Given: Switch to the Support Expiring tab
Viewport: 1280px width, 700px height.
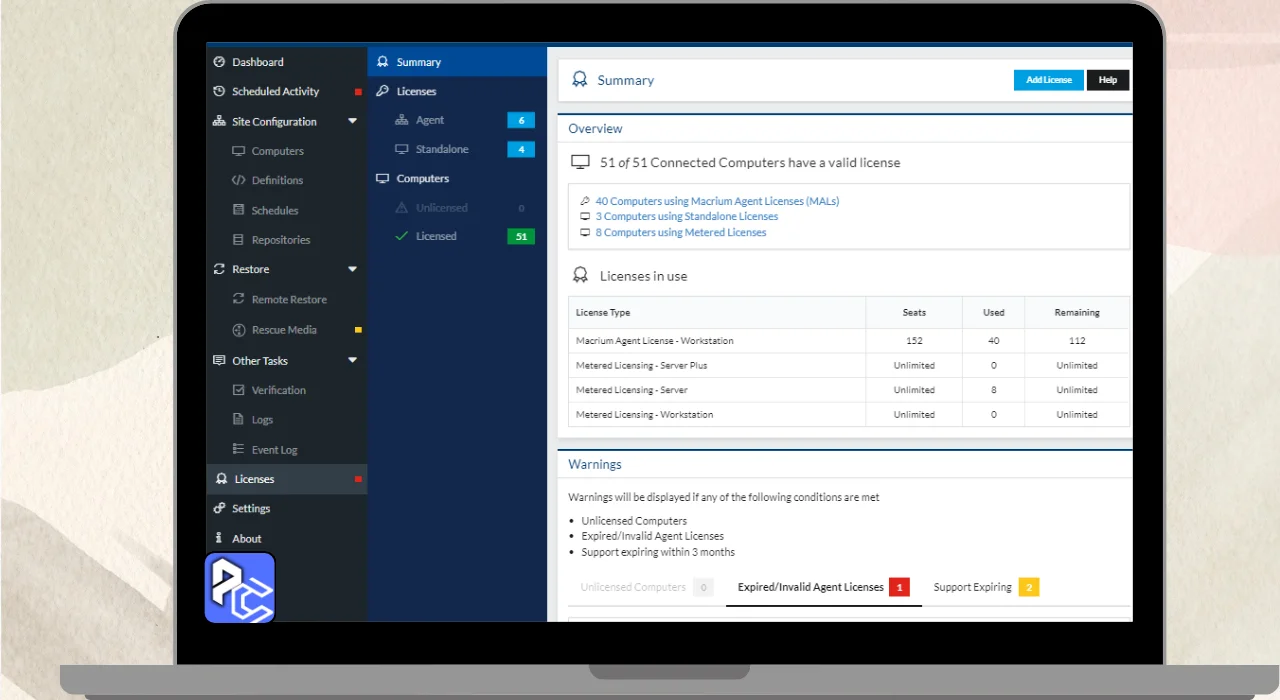Looking at the screenshot, I should pyautogui.click(x=973, y=587).
